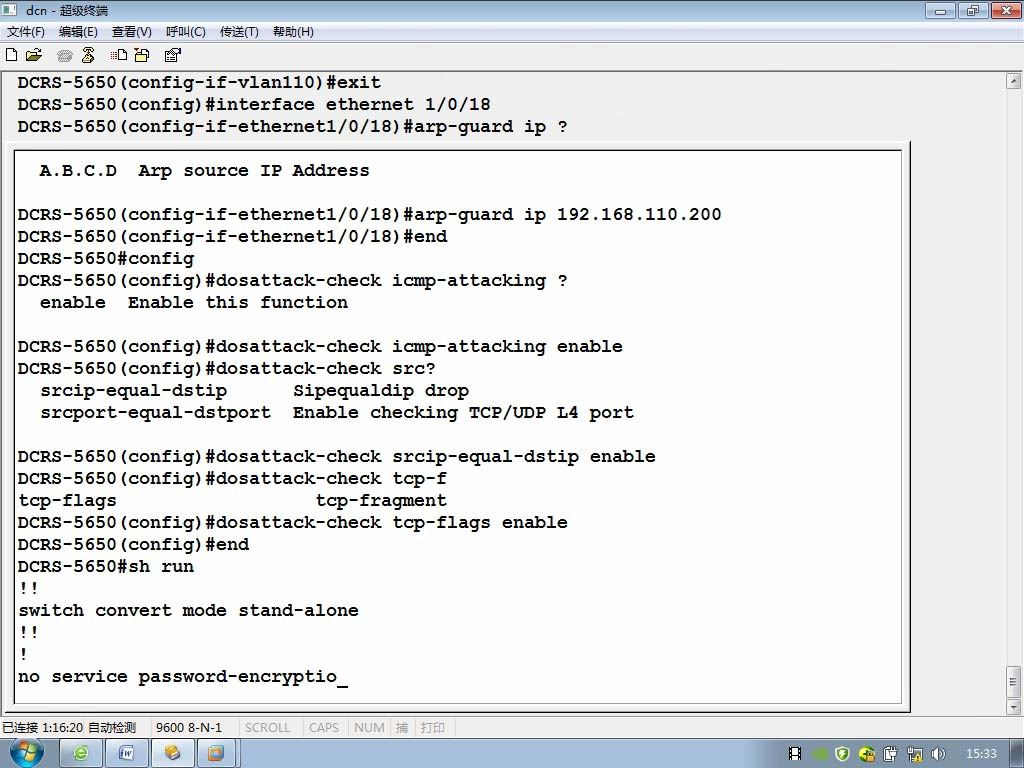Image resolution: width=1024 pixels, height=768 pixels.
Task: Click the 自动检测 status bar entry
Action: click(x=112, y=728)
